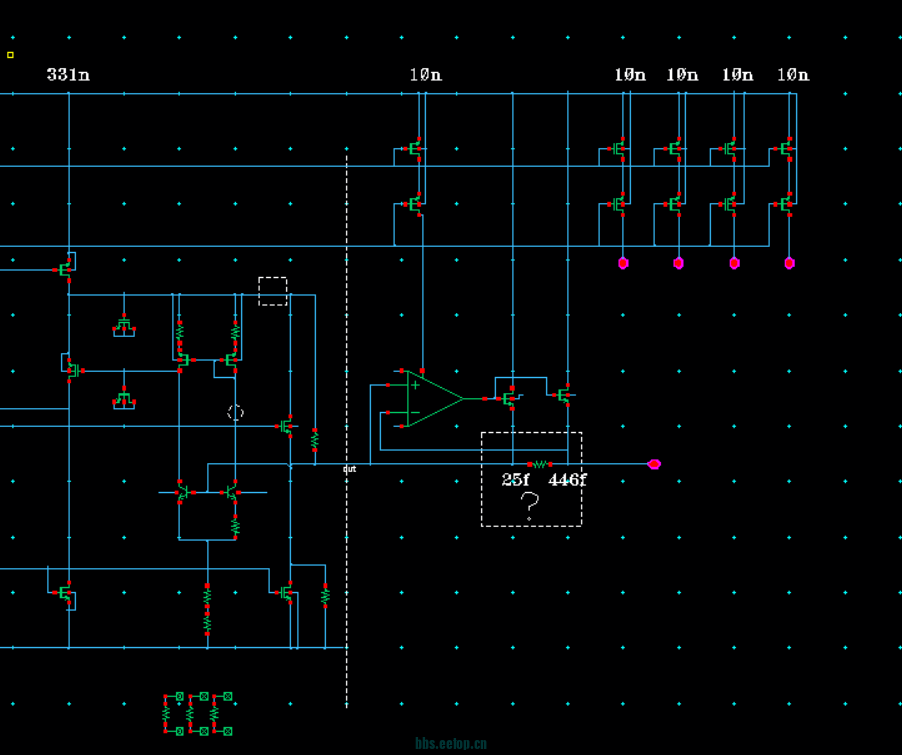Select the upper transistor under the leftmost 10n label
The image size is (902, 755).
(x=415, y=149)
